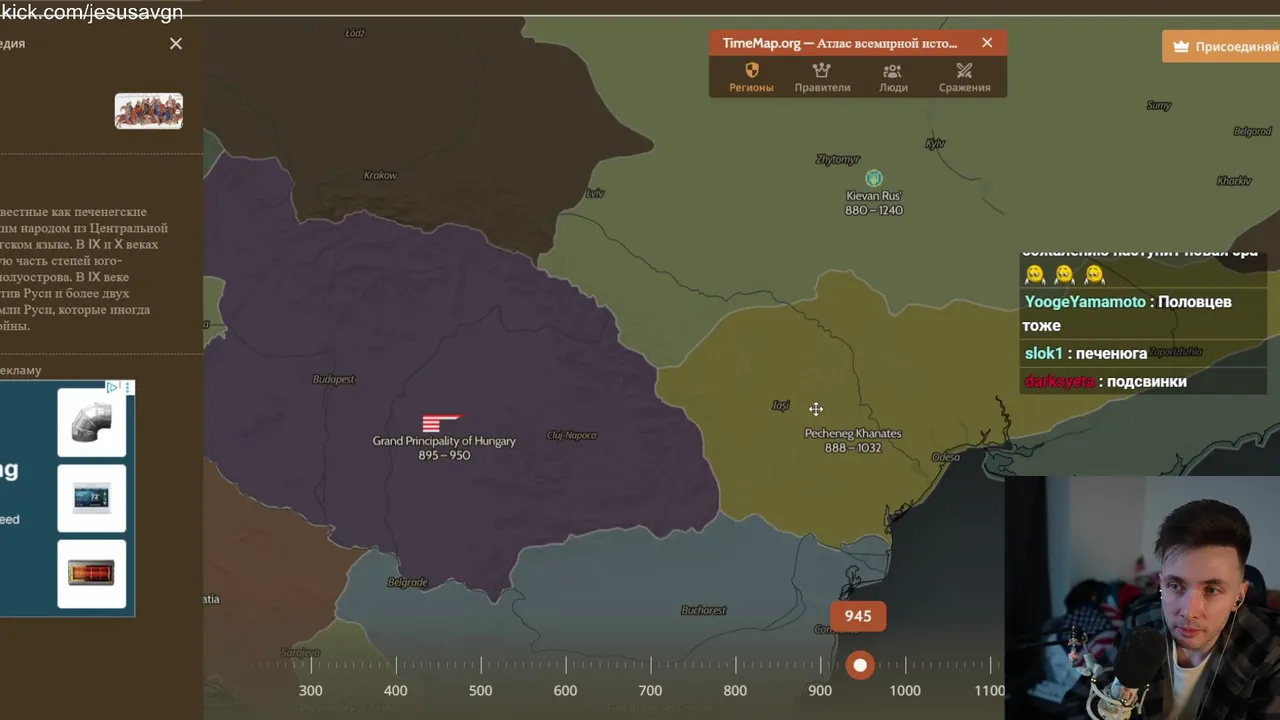Viewport: 1280px width, 720px height.
Task: Click the Kharkiv city label
Action: point(1234,181)
